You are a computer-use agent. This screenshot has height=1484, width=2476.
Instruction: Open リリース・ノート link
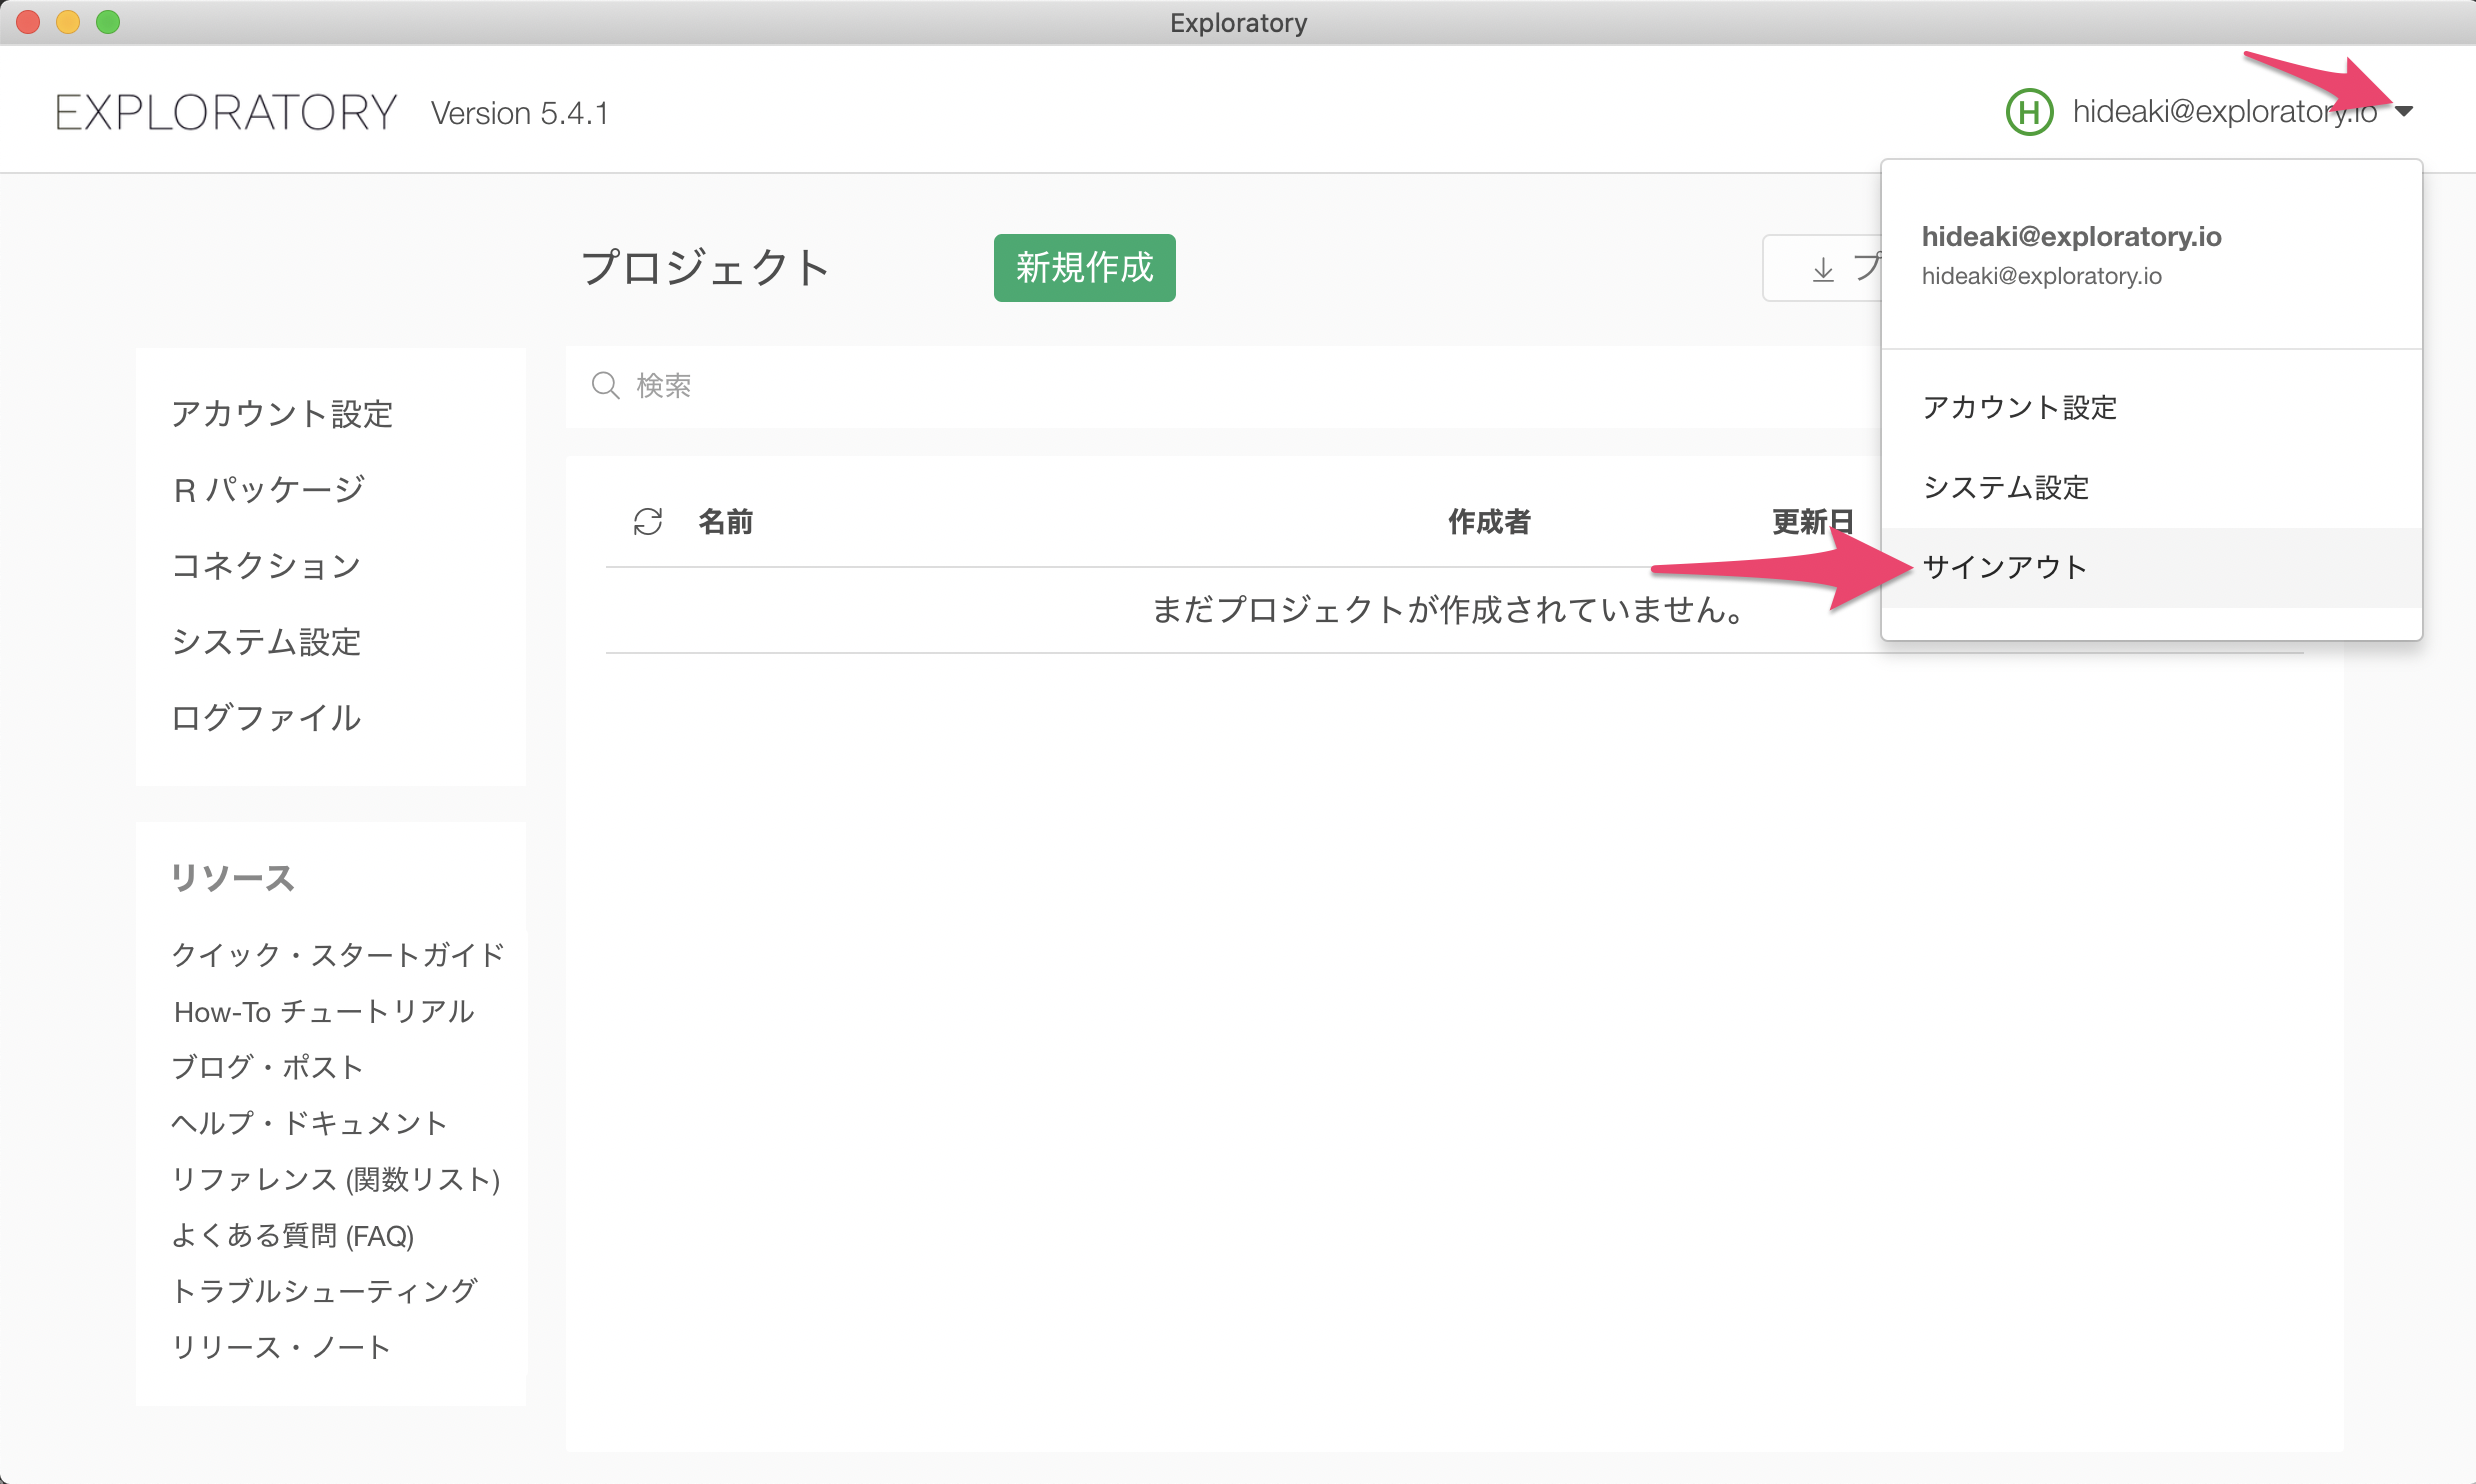(281, 1347)
